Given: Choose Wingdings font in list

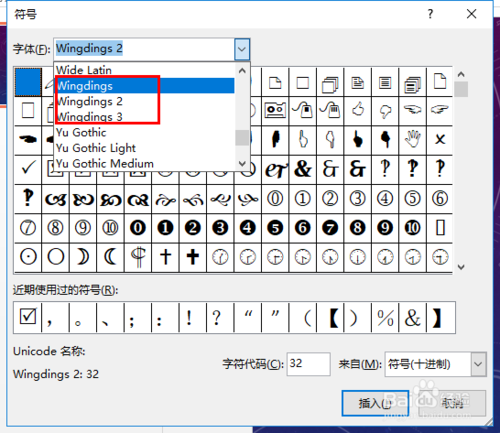Looking at the screenshot, I should tap(145, 86).
